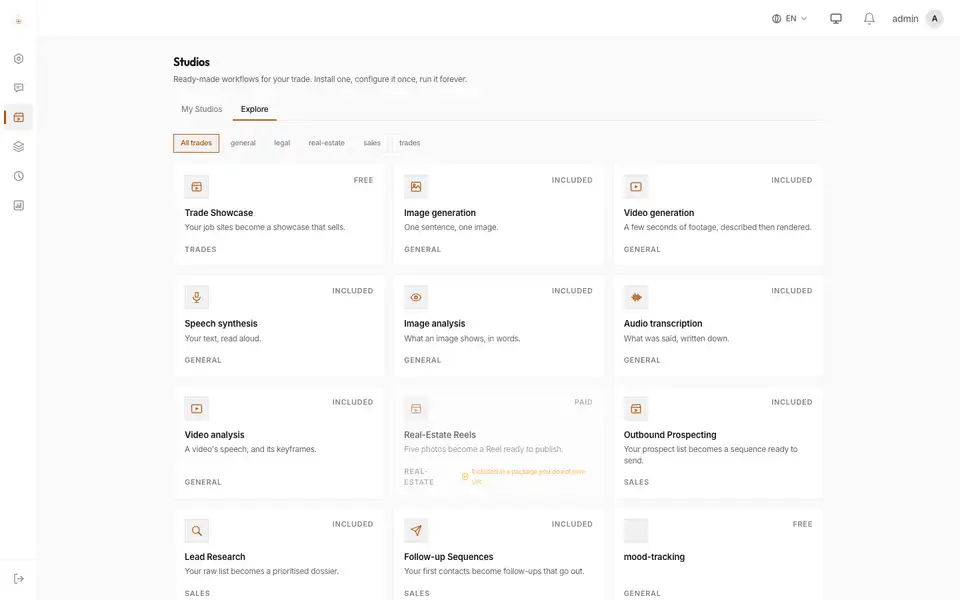This screenshot has height=600, width=960.
Task: Click the Image analysis eye icon
Action: pyautogui.click(x=416, y=298)
